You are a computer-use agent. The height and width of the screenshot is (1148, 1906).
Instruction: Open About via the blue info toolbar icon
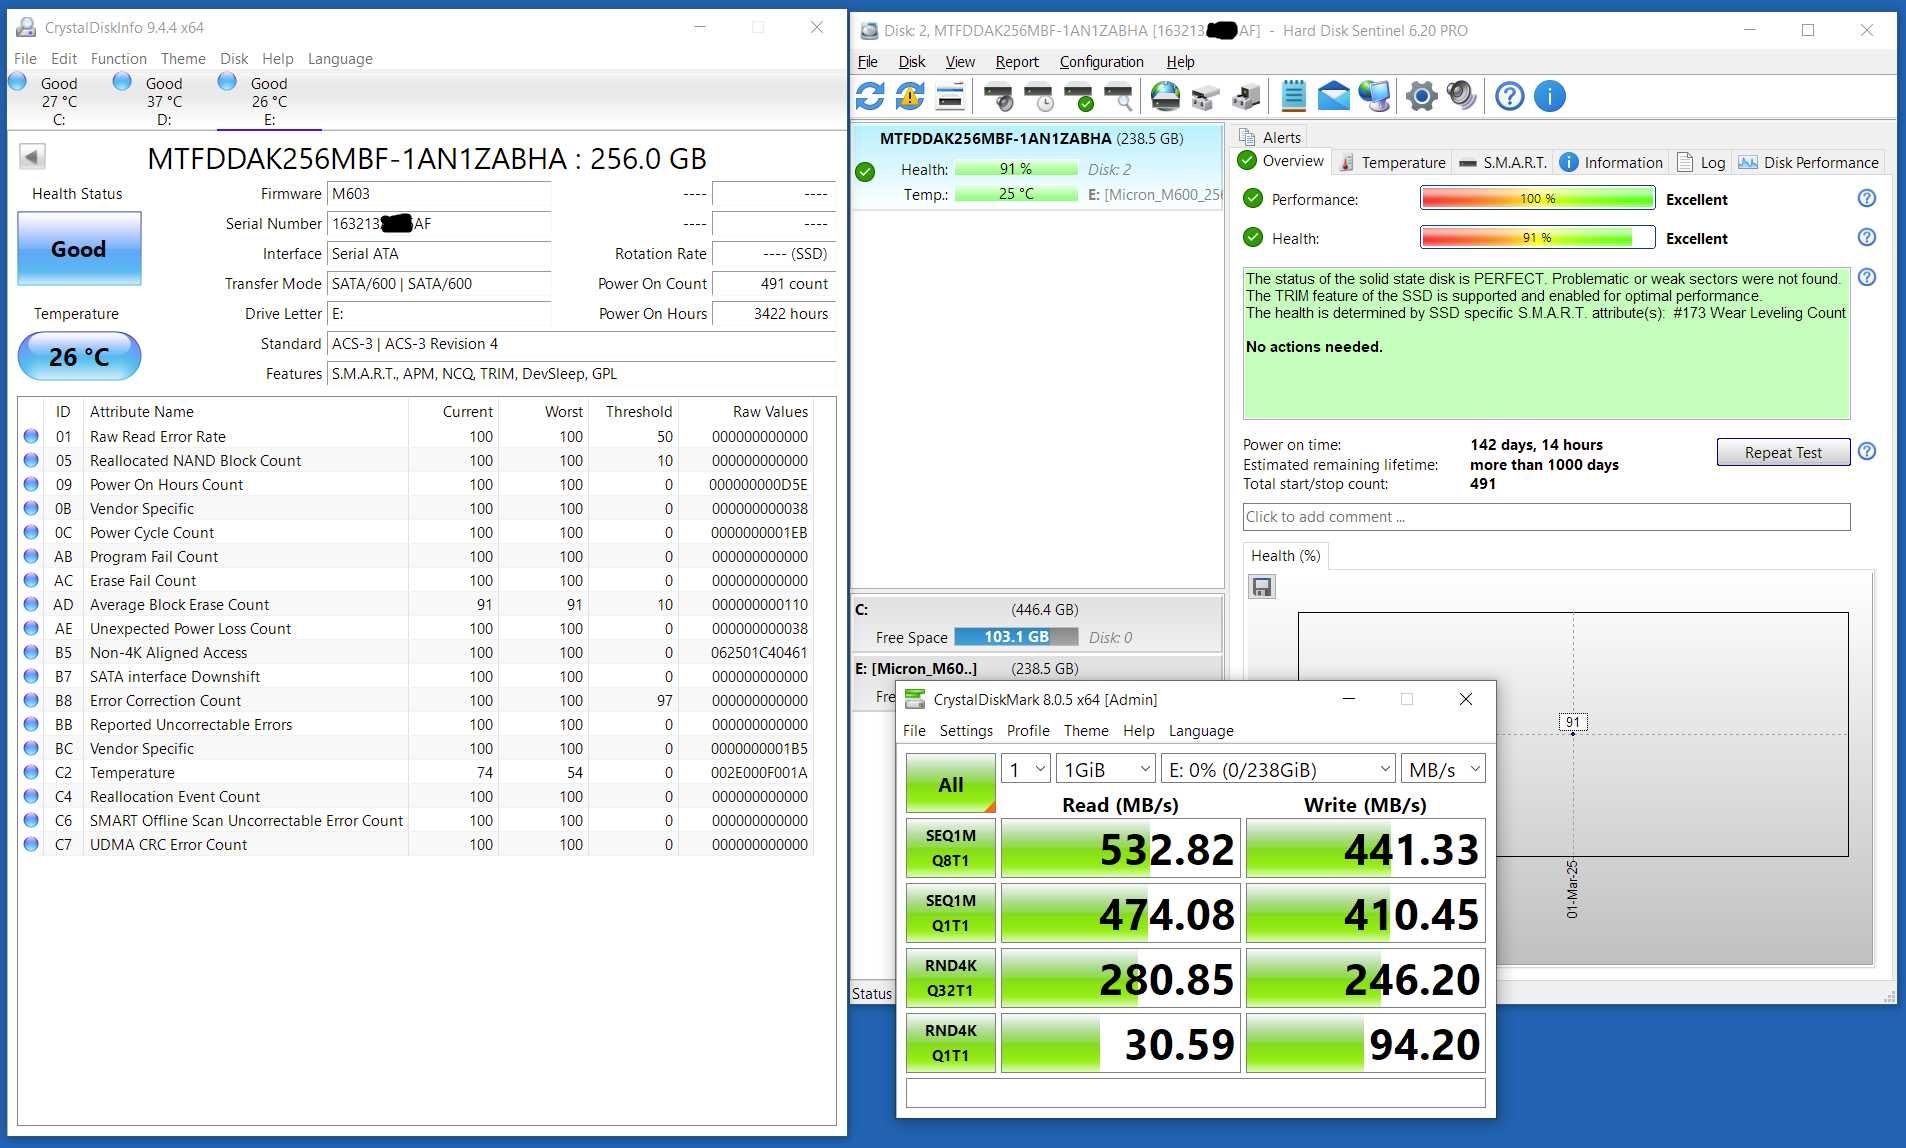[1549, 96]
